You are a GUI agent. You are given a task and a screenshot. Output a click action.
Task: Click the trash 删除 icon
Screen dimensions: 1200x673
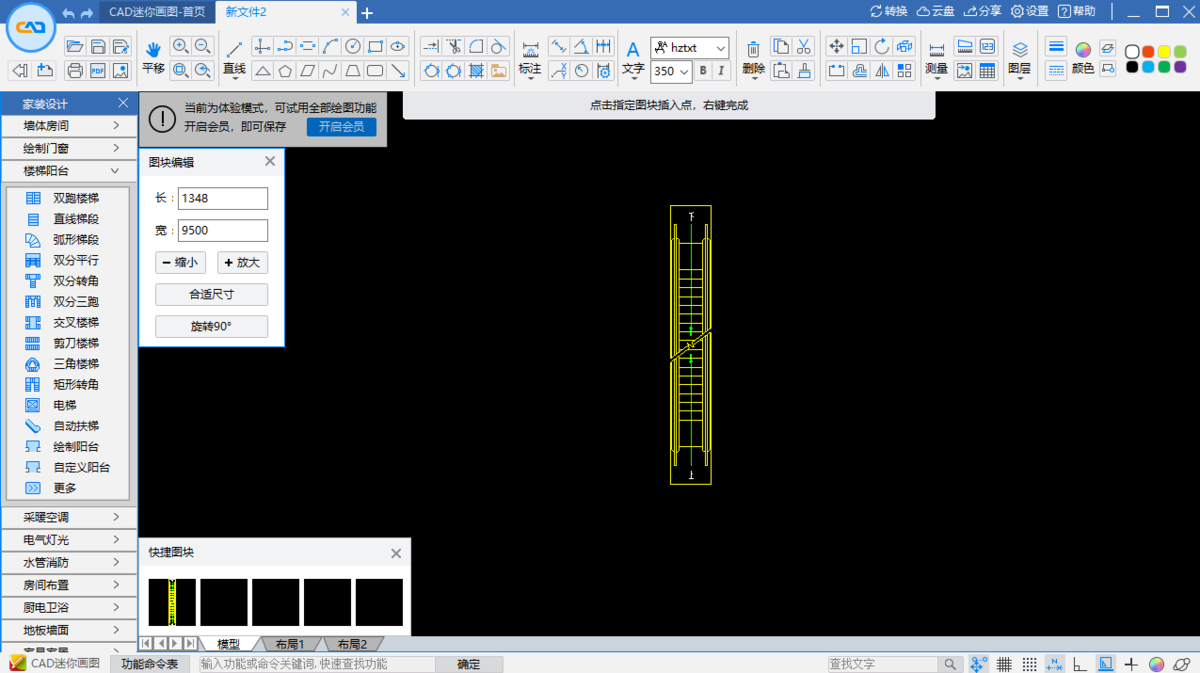tap(754, 49)
